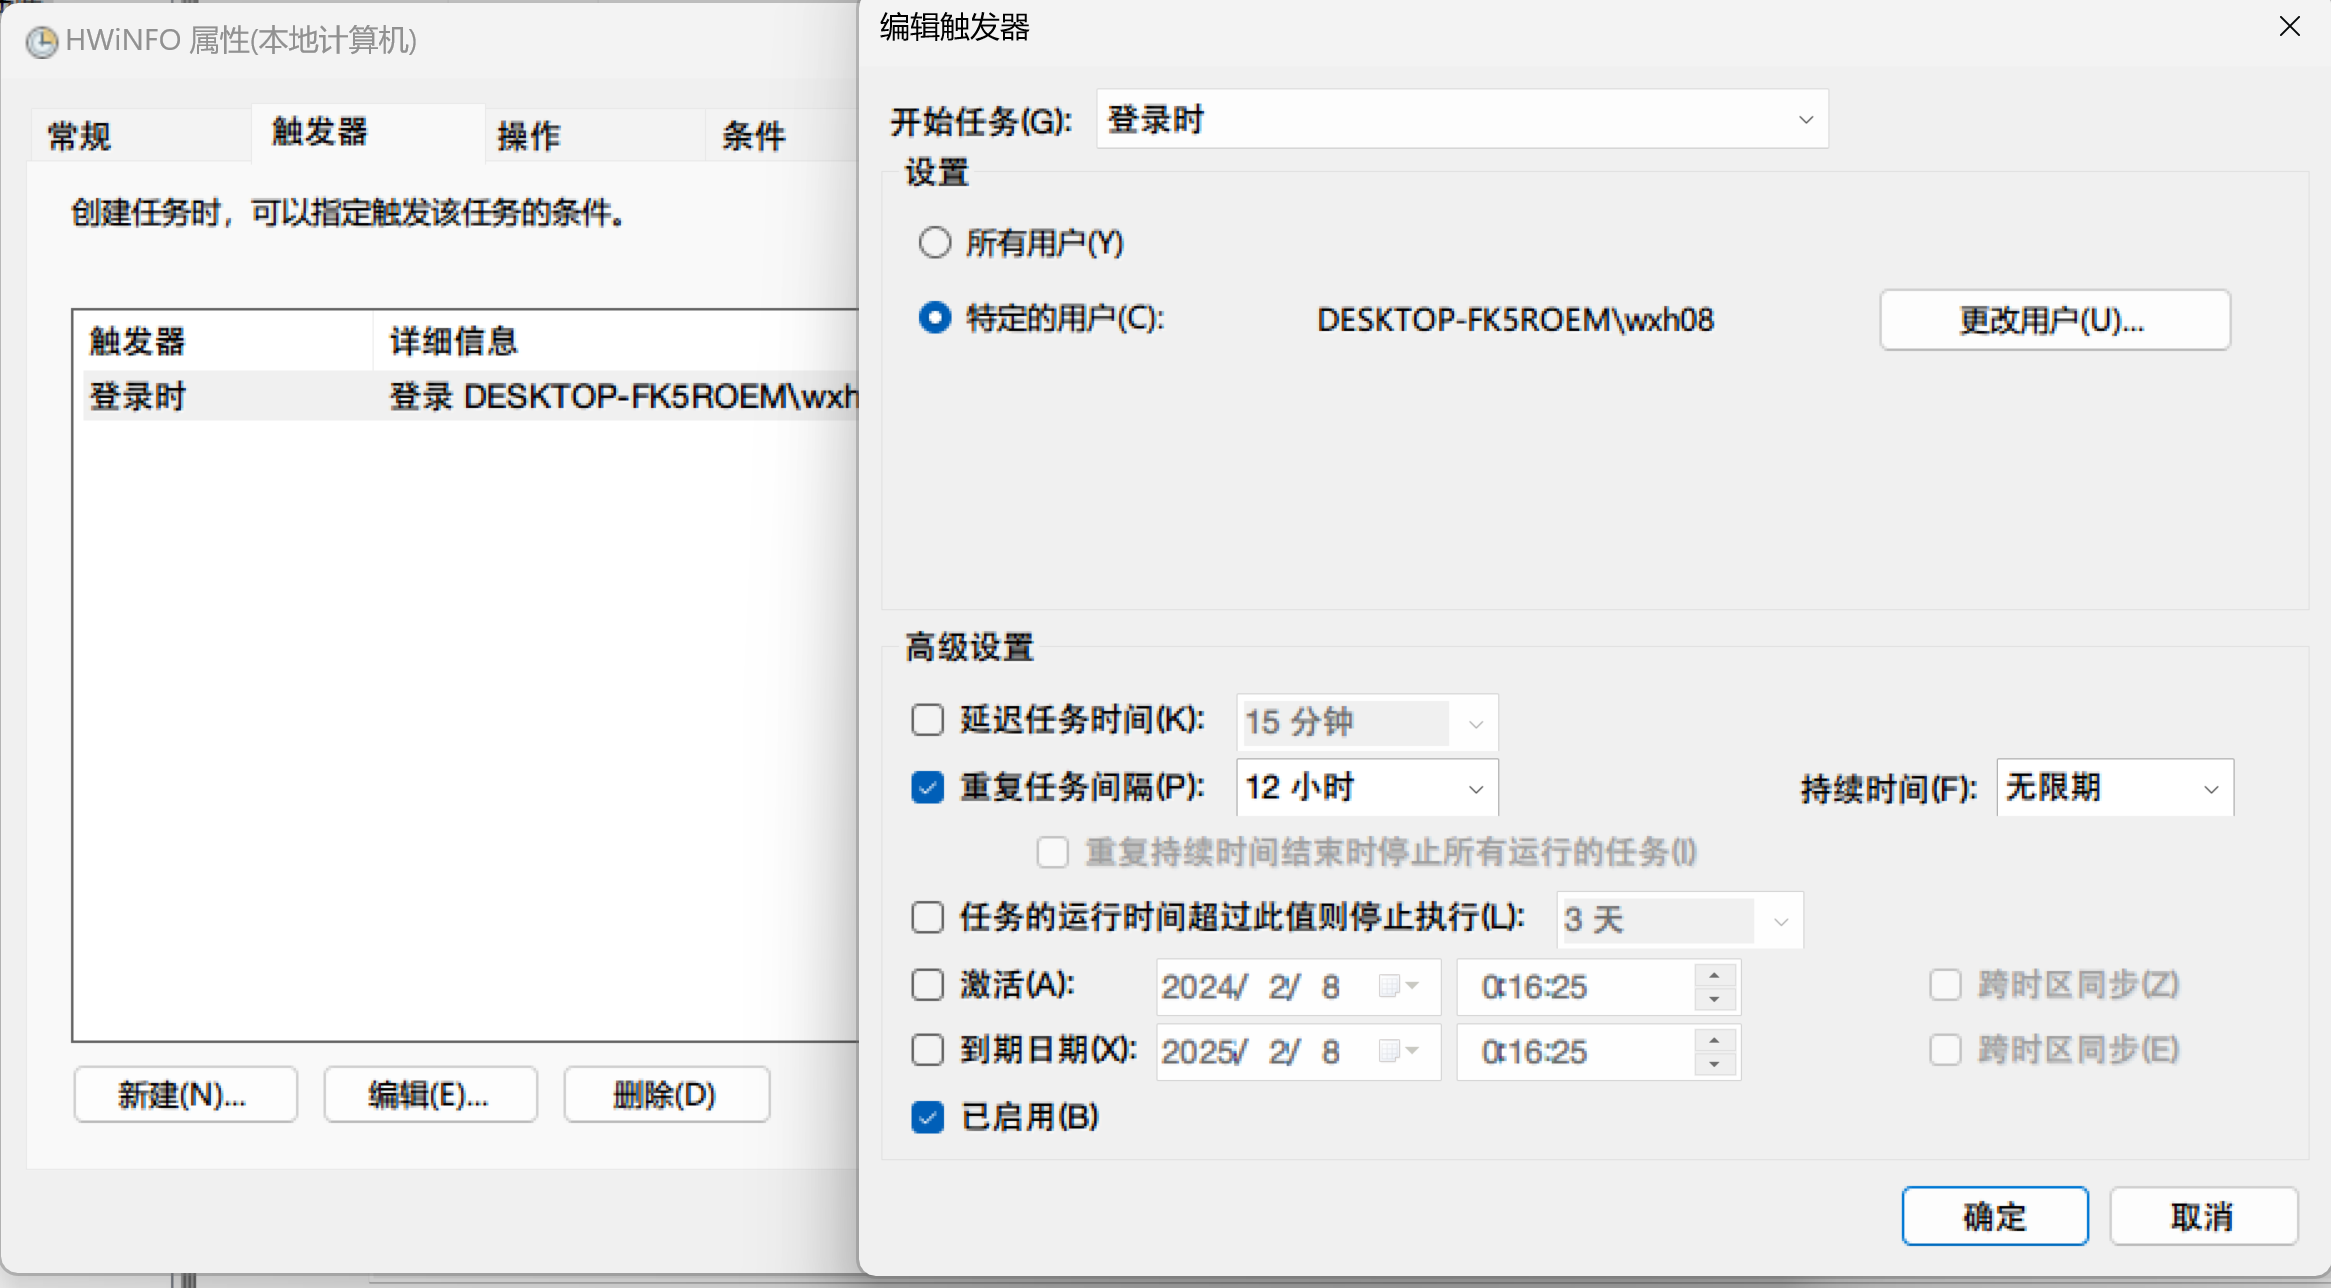The width and height of the screenshot is (2331, 1288).
Task: Click the 更改用户(U) button
Action: point(2055,319)
